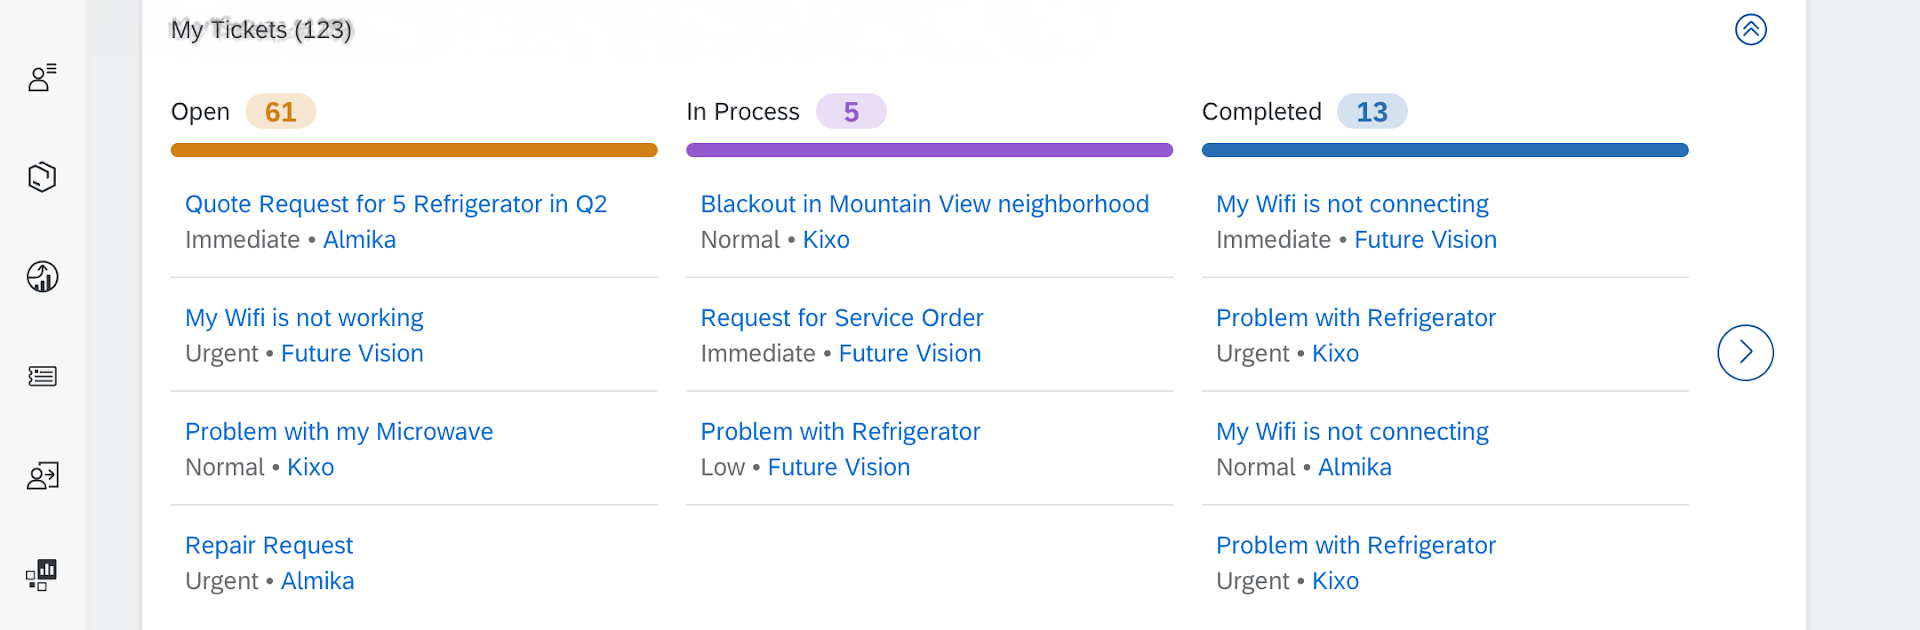Viewport: 1920px width, 630px height.
Task: Click the Open tickets count badge 61
Action: click(x=280, y=112)
